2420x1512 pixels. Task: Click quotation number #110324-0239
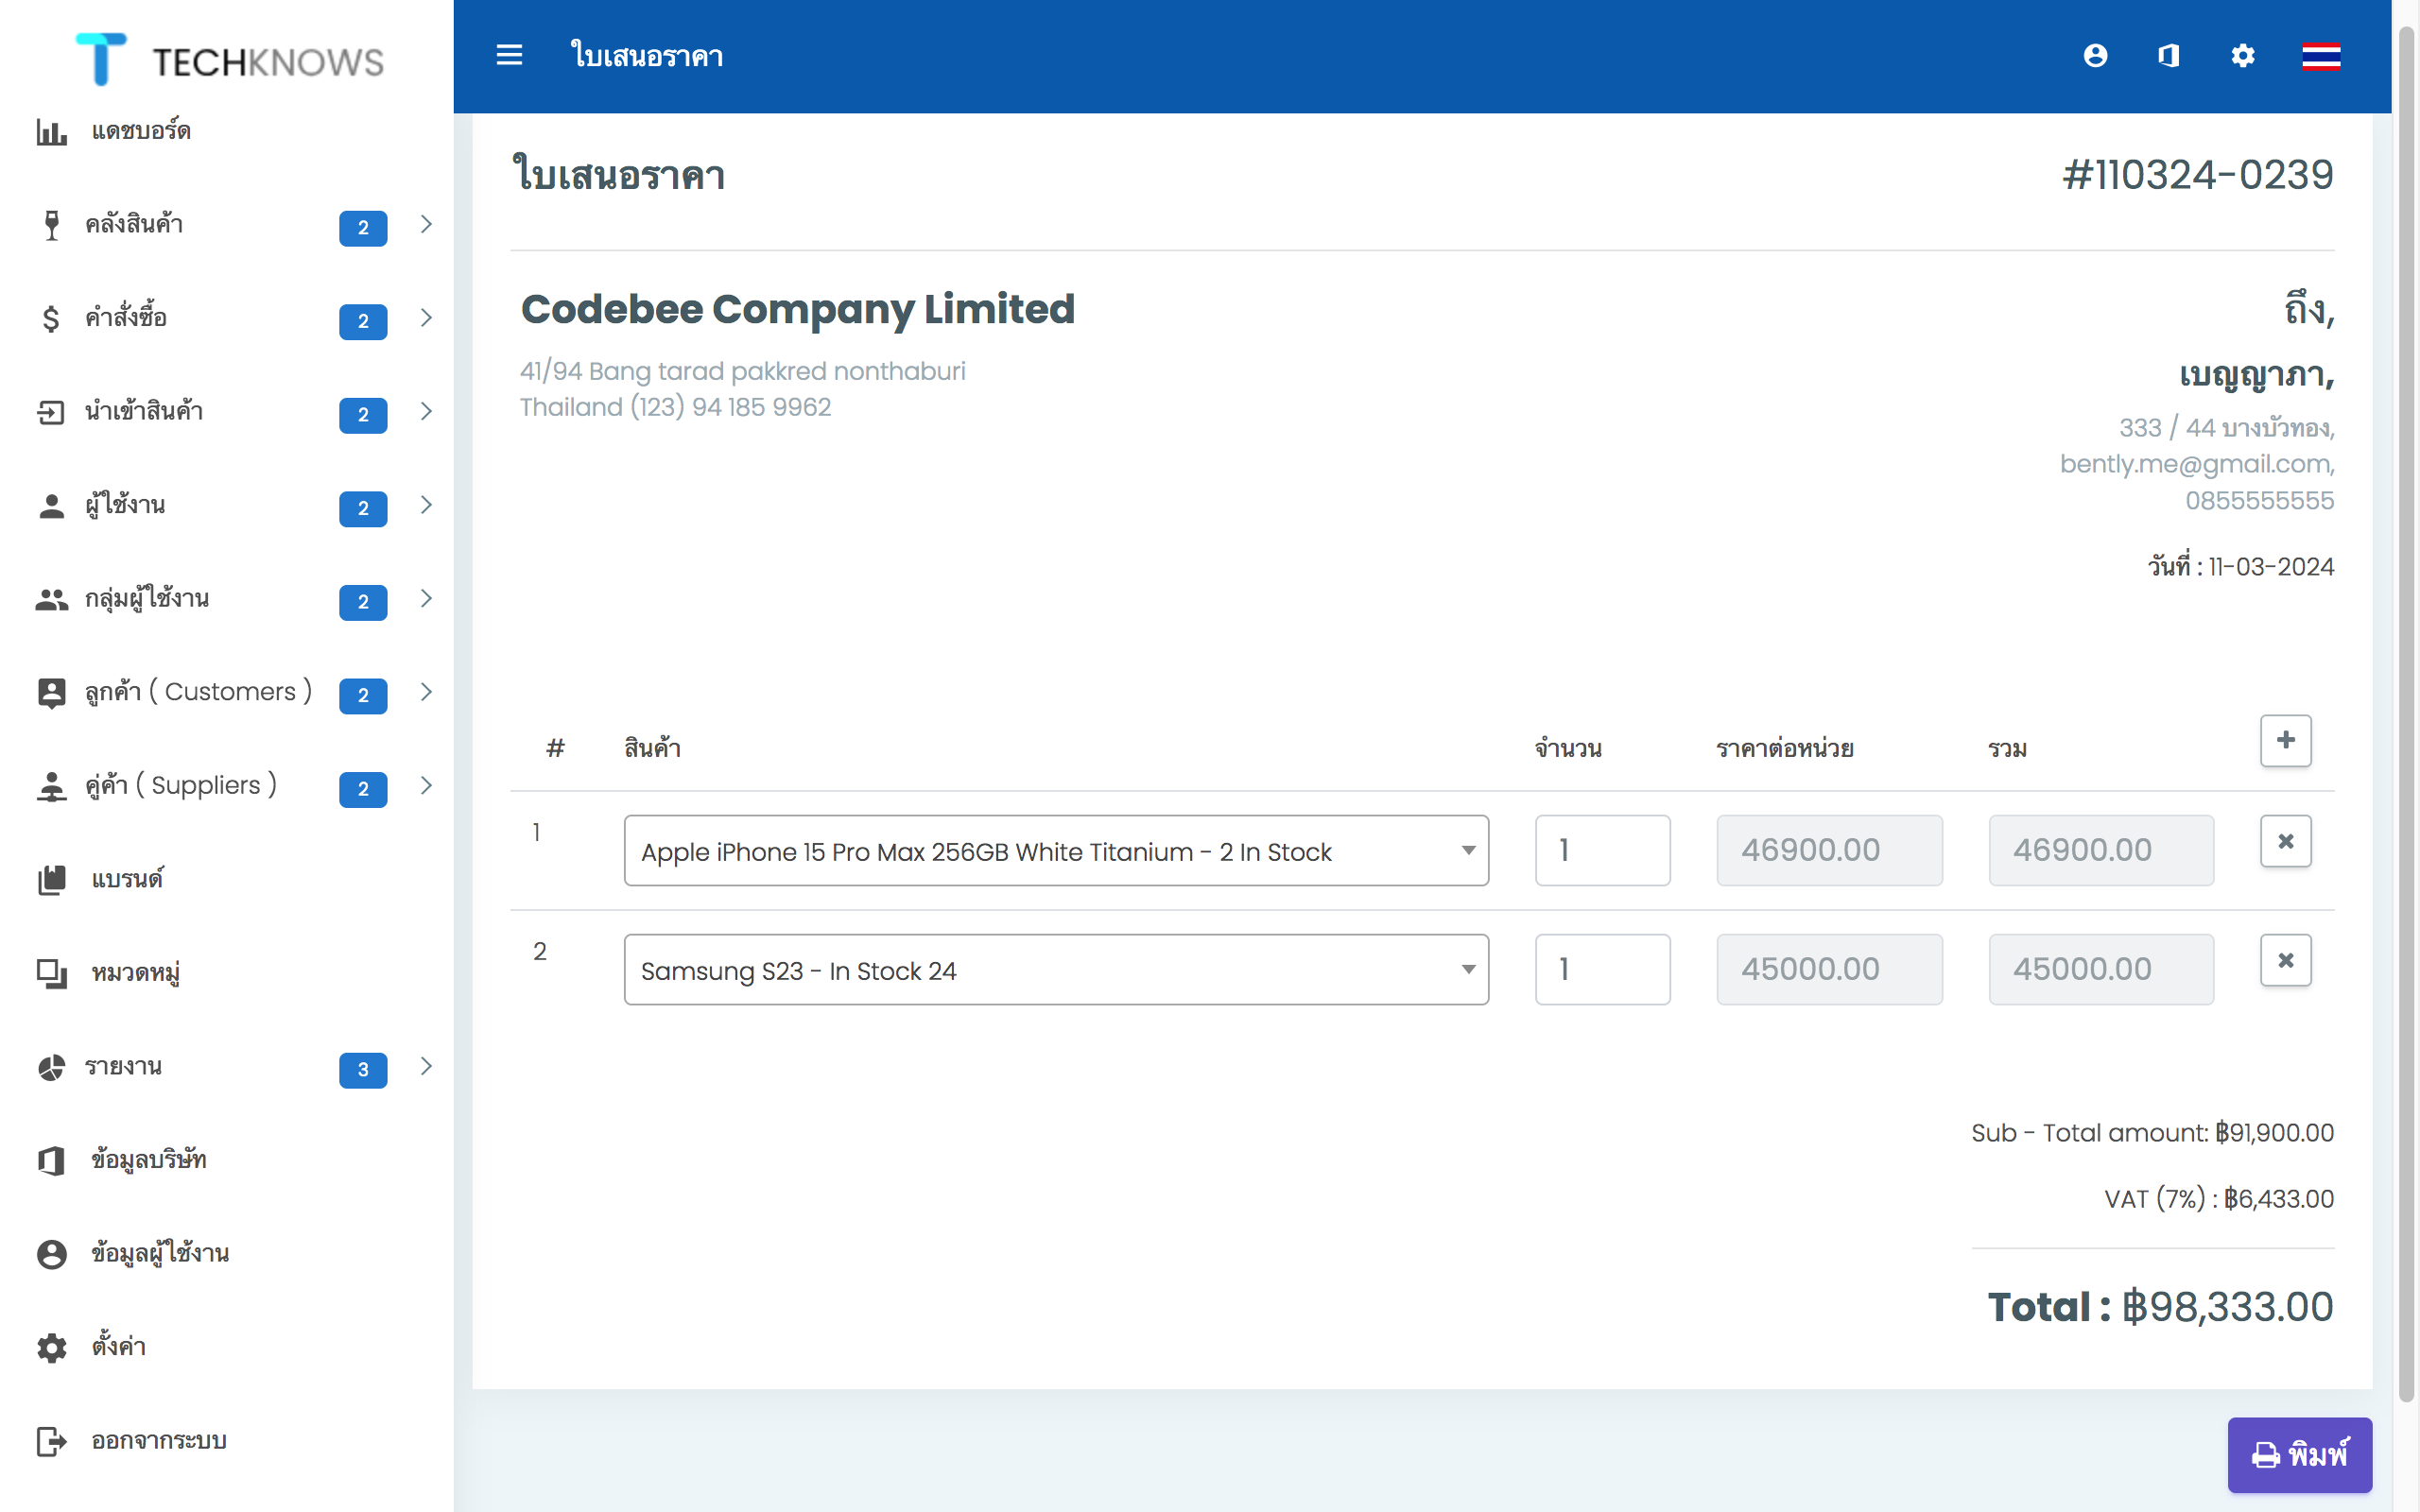2198,175
